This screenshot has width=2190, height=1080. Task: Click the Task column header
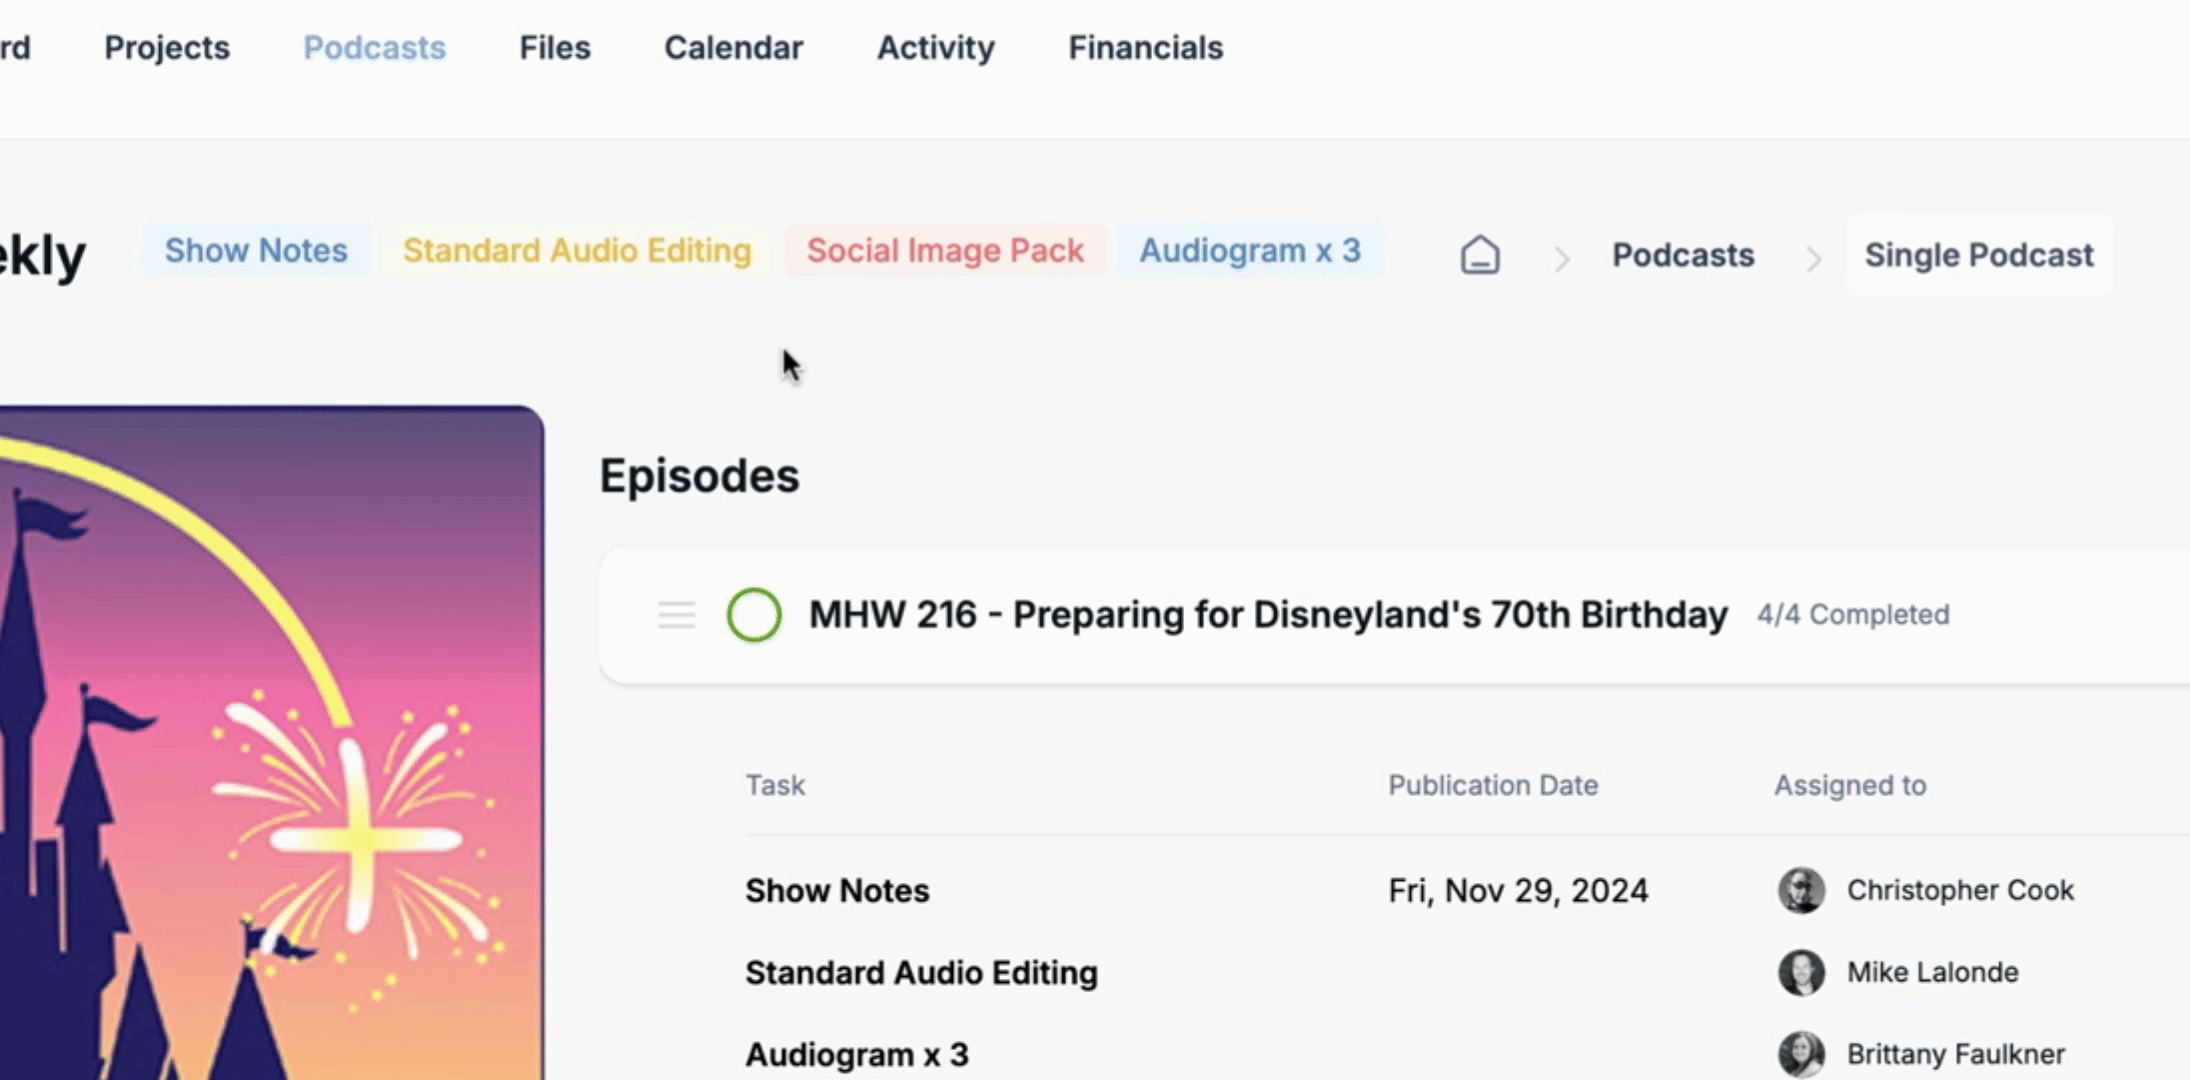click(775, 785)
